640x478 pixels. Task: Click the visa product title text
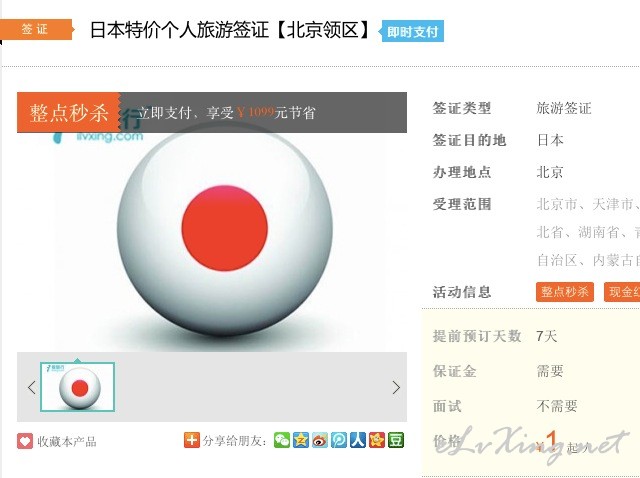pos(230,30)
